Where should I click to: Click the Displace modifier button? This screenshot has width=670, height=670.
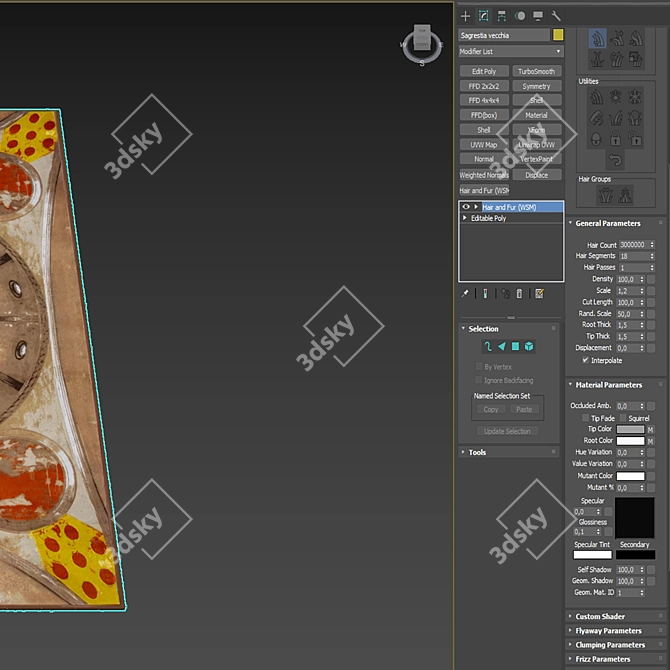(x=537, y=175)
